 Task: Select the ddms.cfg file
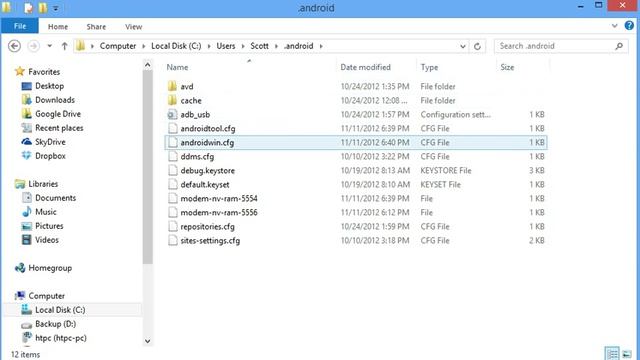356,156
